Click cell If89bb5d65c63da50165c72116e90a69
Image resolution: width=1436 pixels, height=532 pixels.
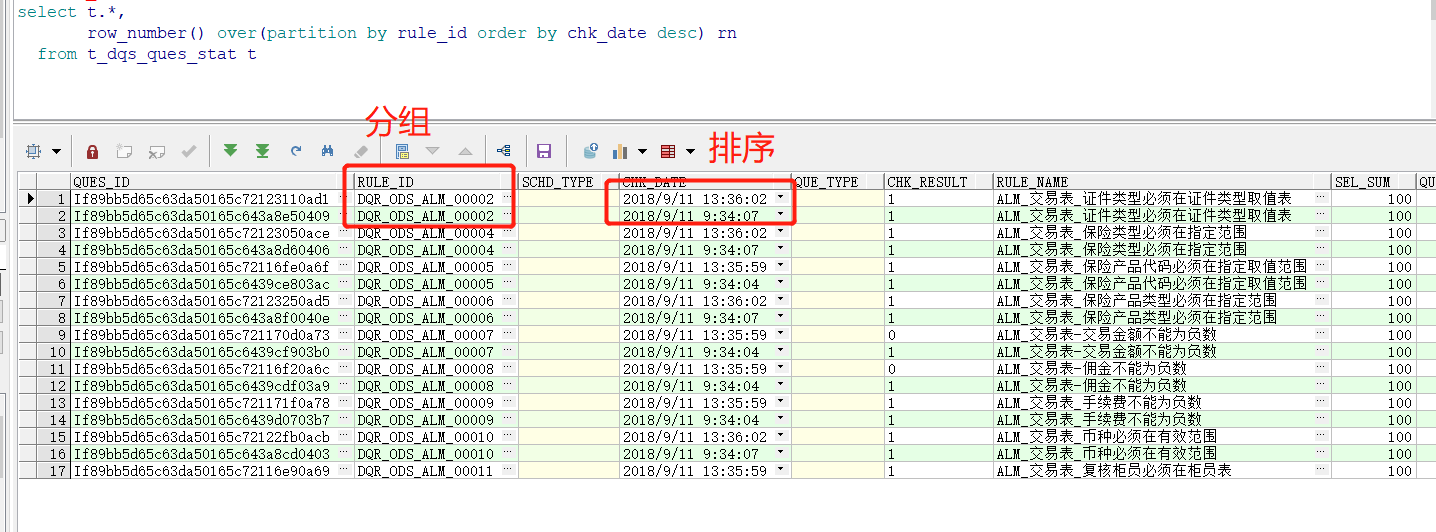[202, 471]
